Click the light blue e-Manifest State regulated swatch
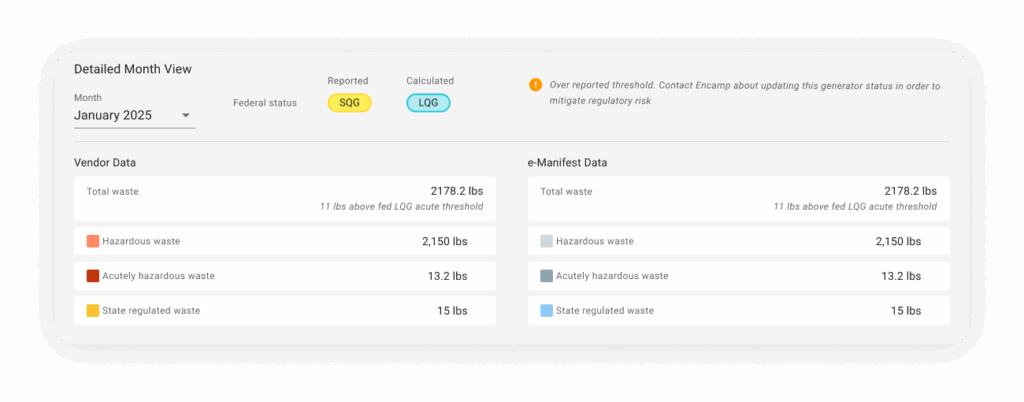This screenshot has width=1024, height=402. [x=546, y=311]
